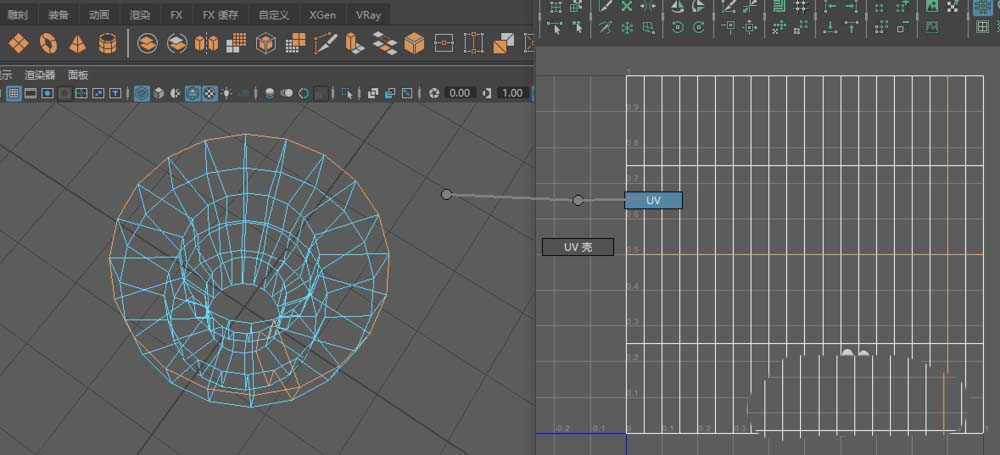Click the snowflake icon in UV toolbar

tap(627, 28)
